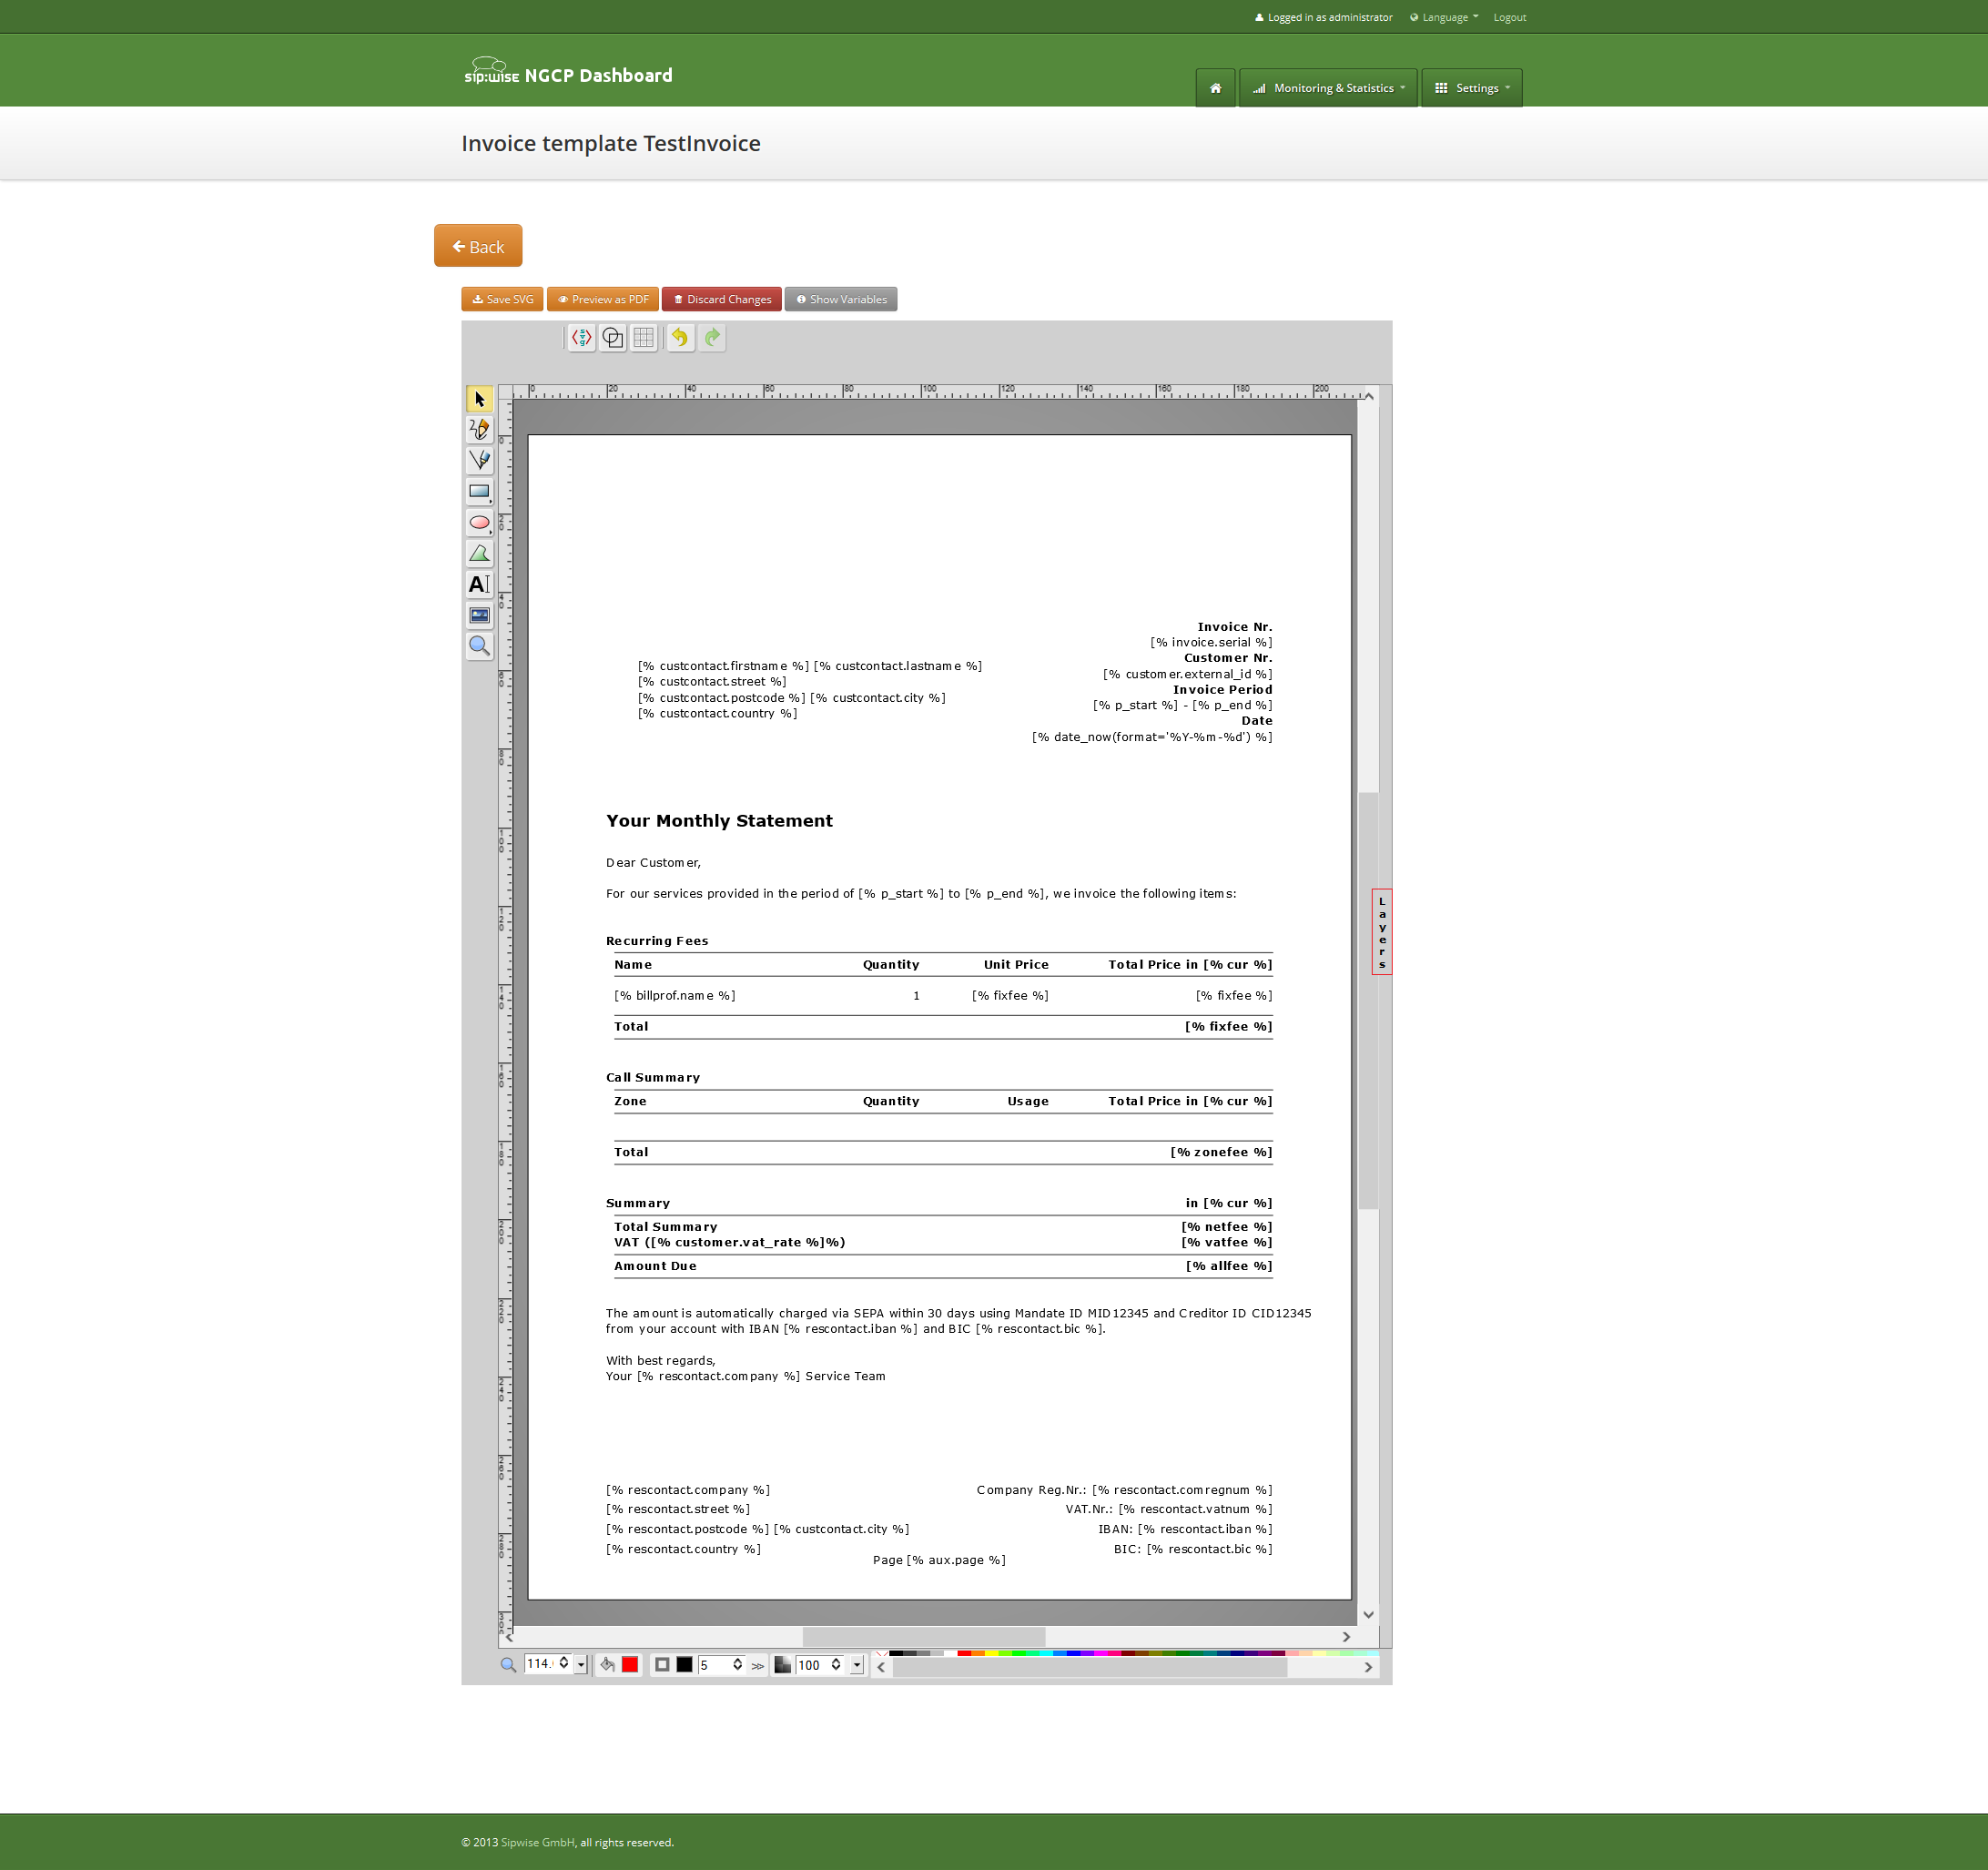Viewport: 1988px width, 1870px height.
Task: Select the Text tool
Action: click(480, 584)
